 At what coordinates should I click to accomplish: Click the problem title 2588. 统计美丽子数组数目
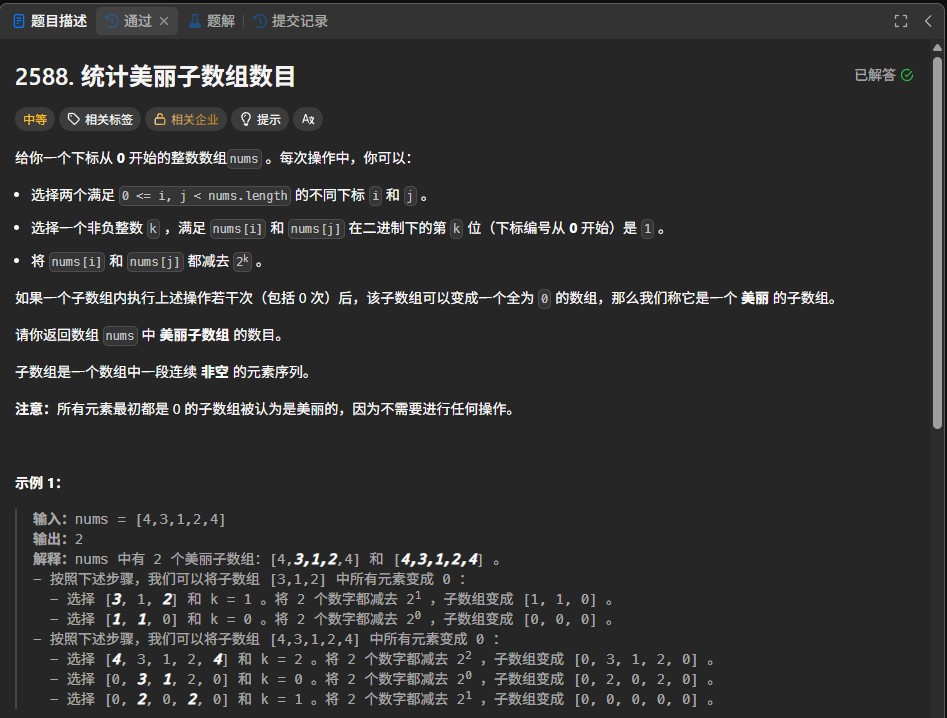(155, 77)
